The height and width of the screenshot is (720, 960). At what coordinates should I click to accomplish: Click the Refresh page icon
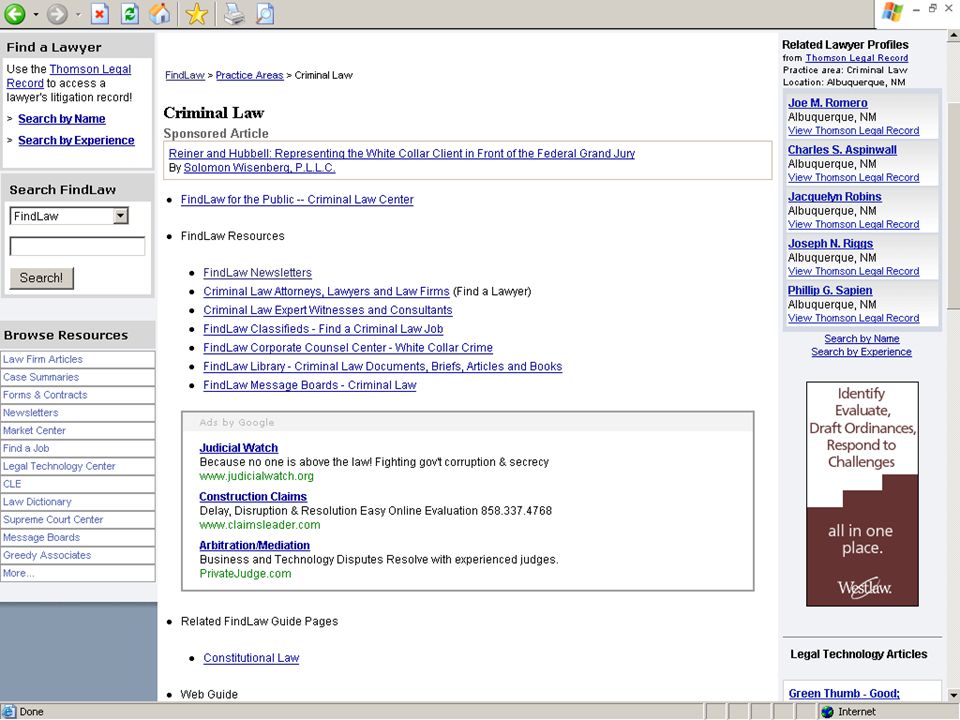click(x=130, y=13)
